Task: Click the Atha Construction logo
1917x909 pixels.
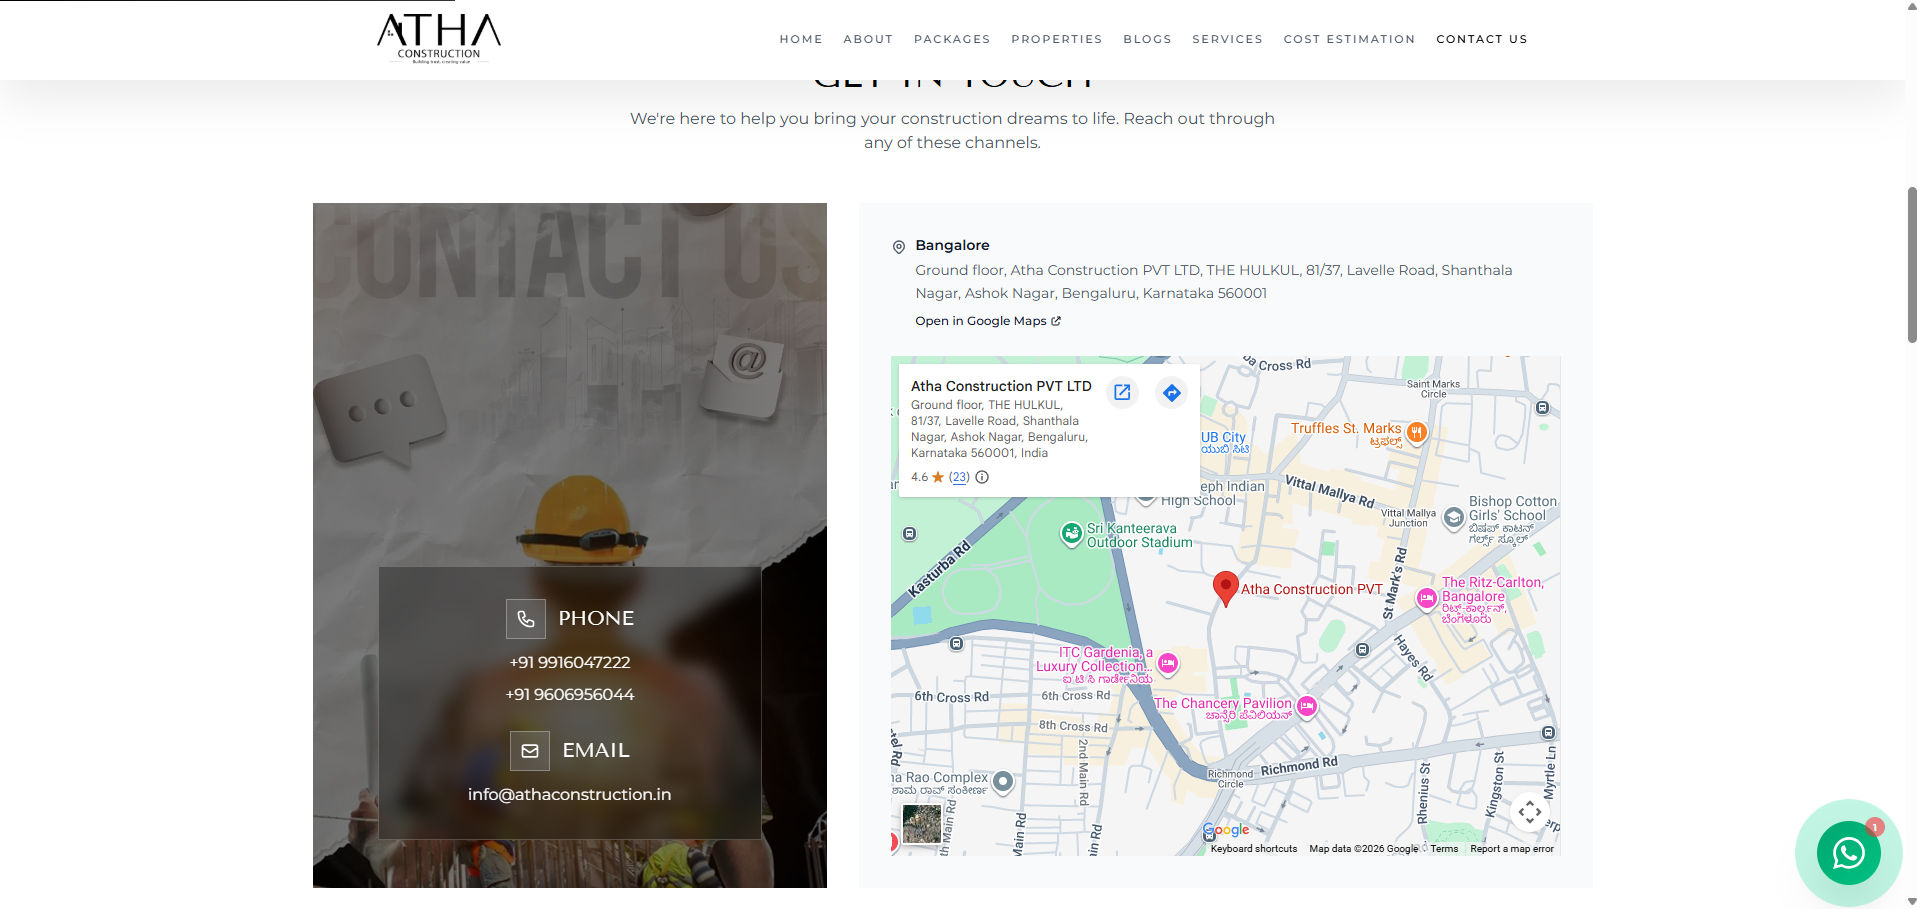Action: pyautogui.click(x=439, y=39)
